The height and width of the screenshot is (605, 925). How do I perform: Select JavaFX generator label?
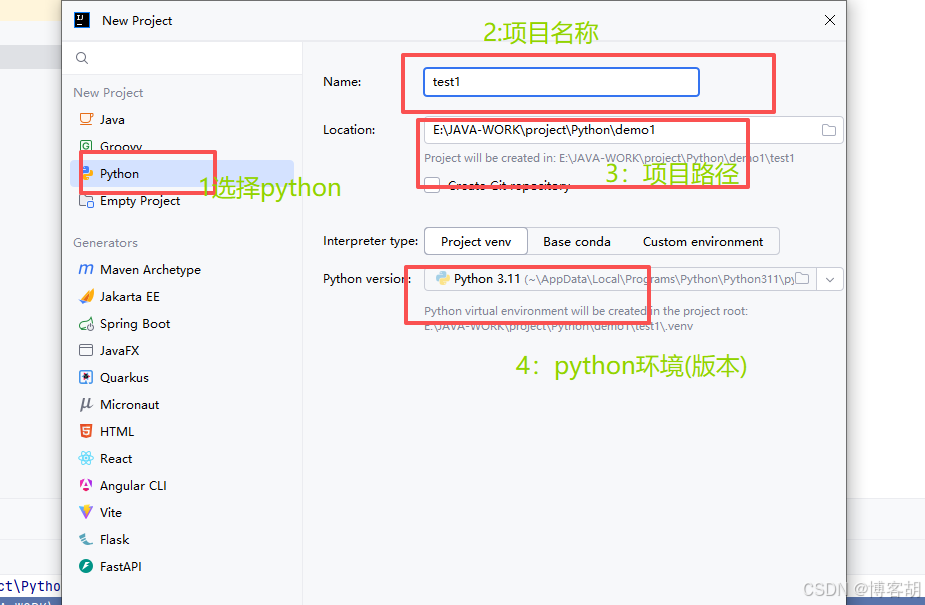pyautogui.click(x=120, y=350)
